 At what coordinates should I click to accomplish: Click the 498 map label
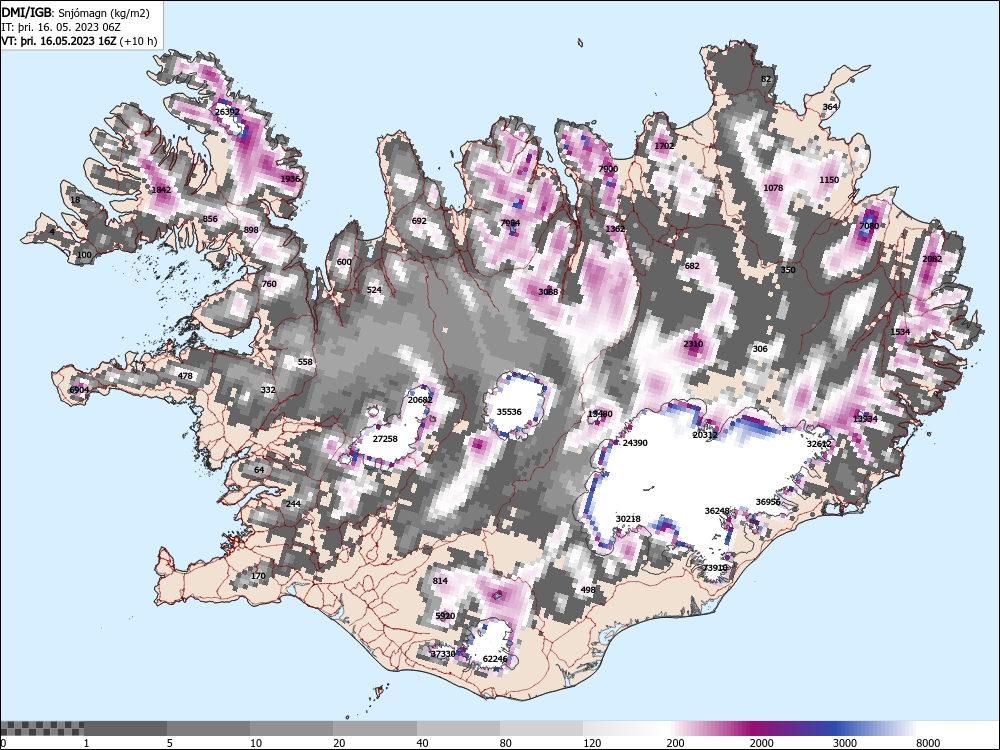[x=588, y=591]
